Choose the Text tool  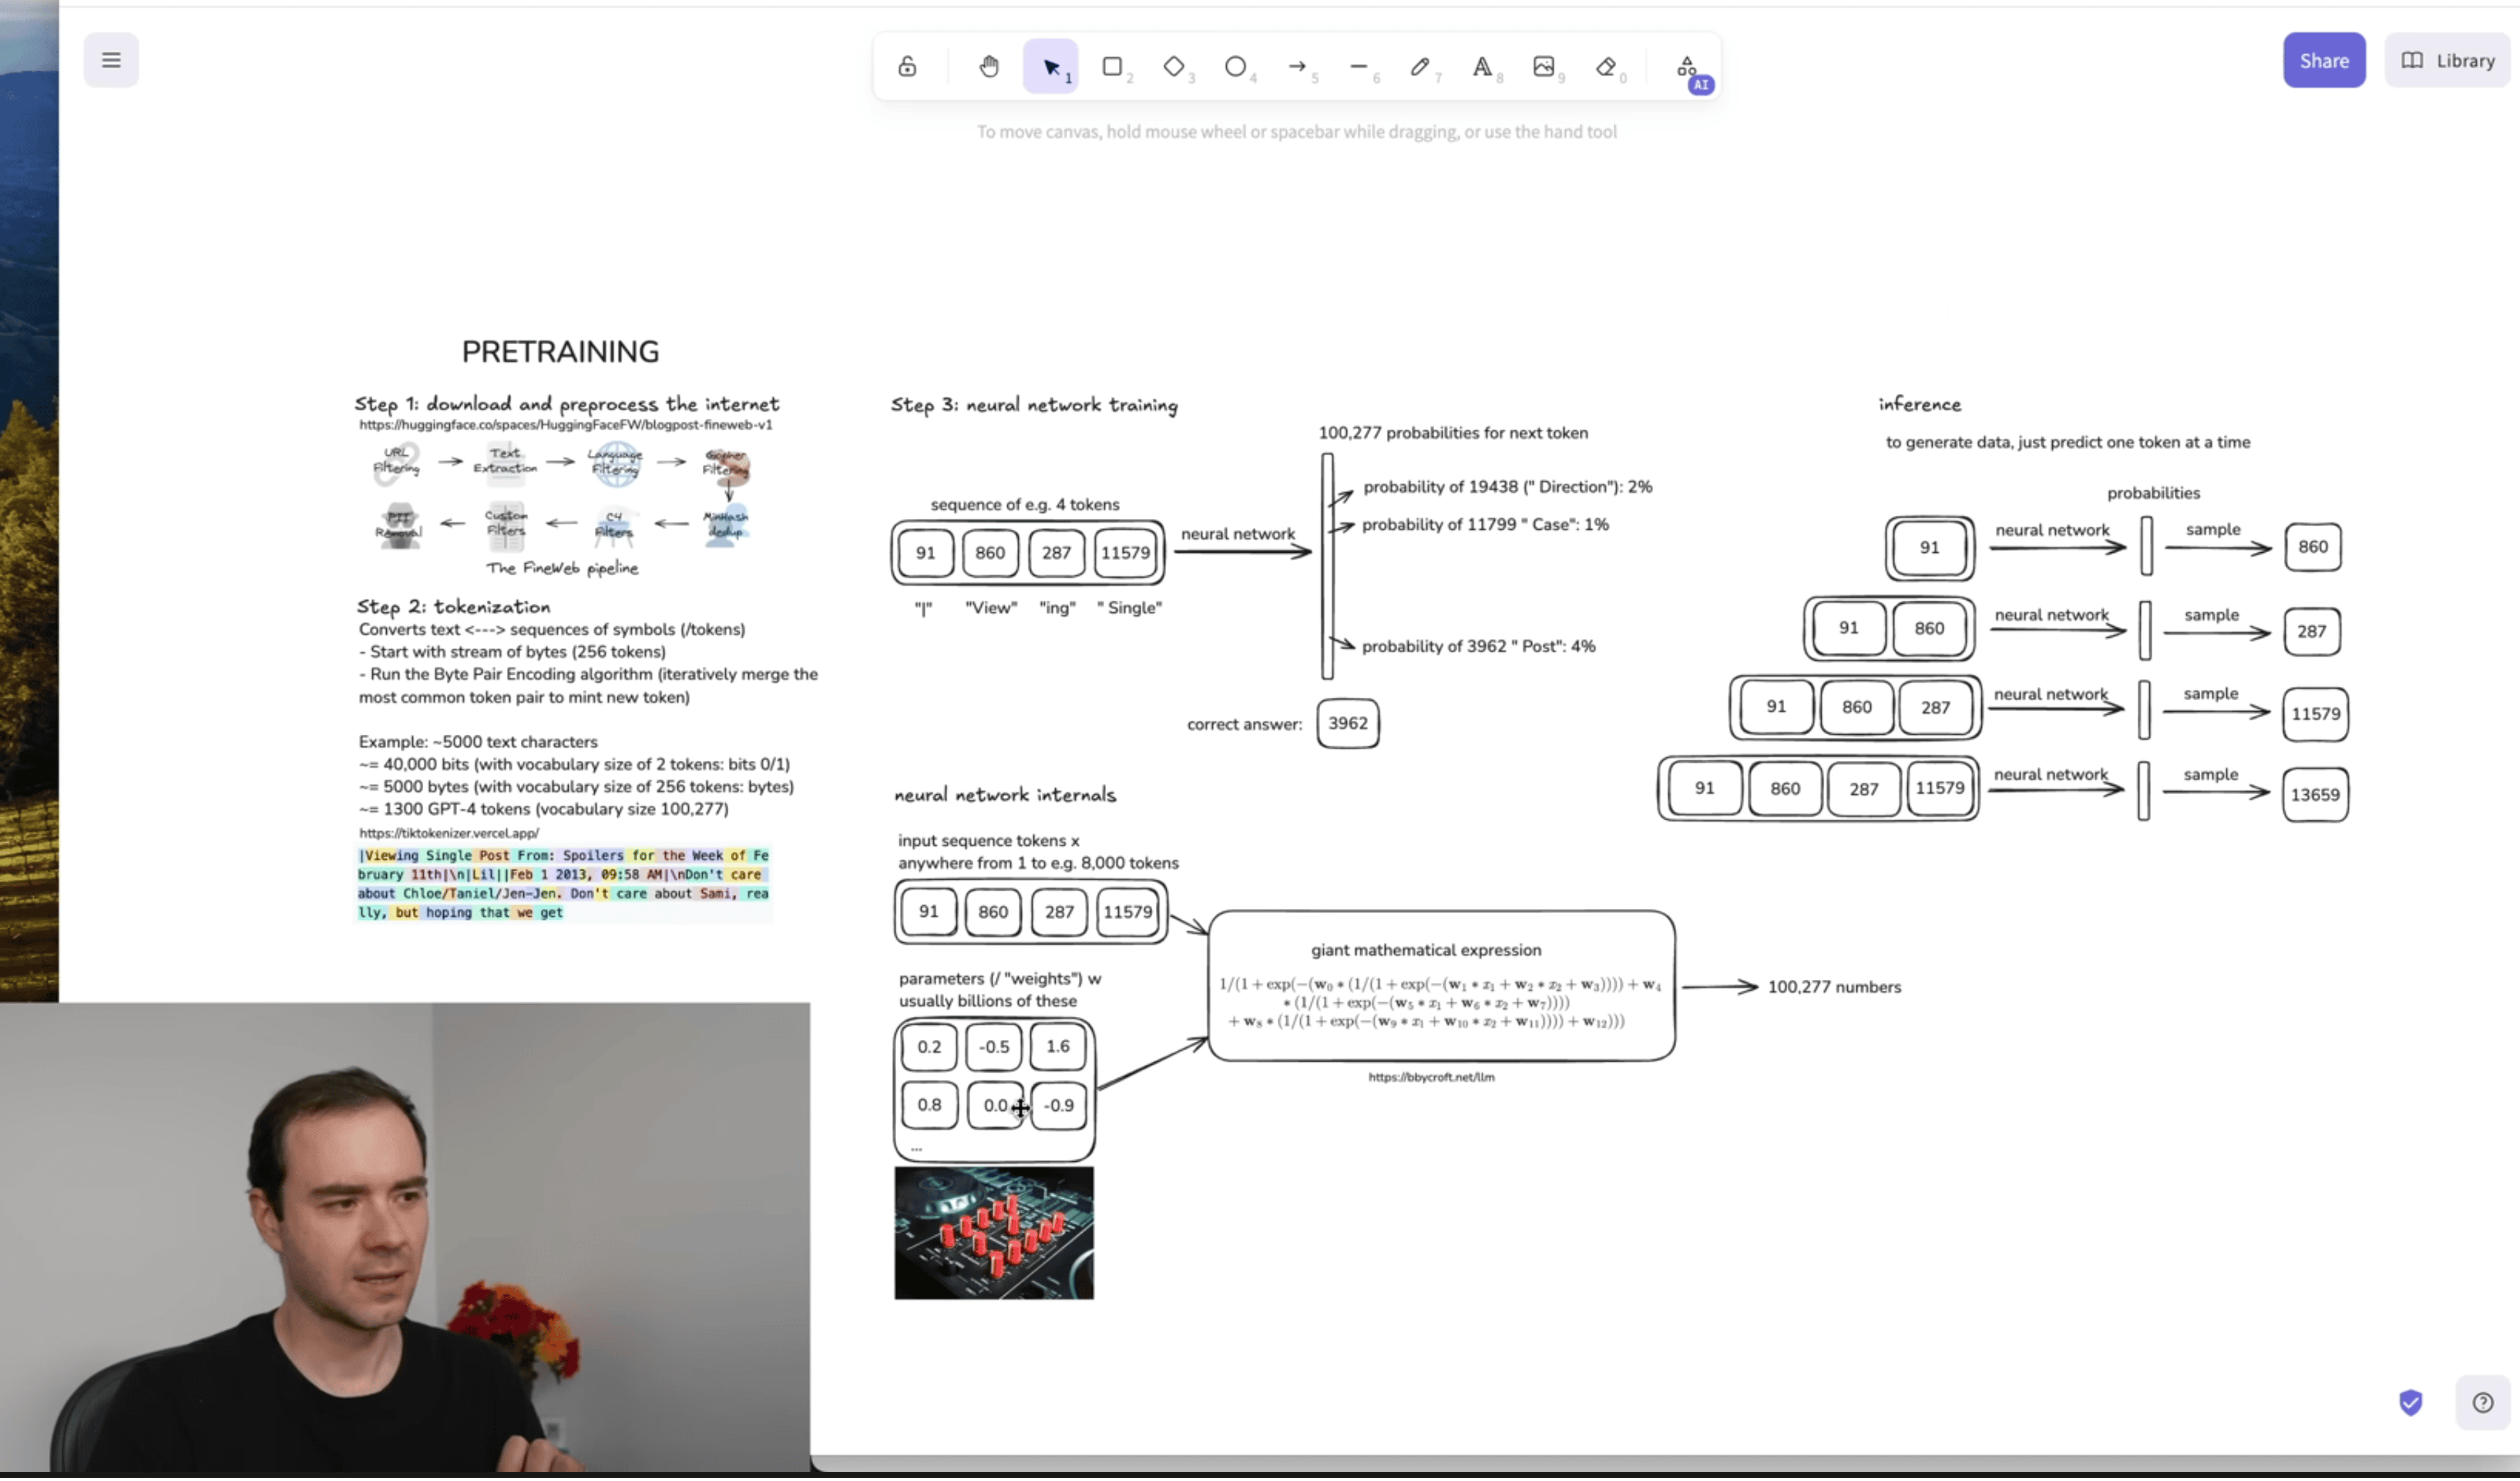point(1482,67)
